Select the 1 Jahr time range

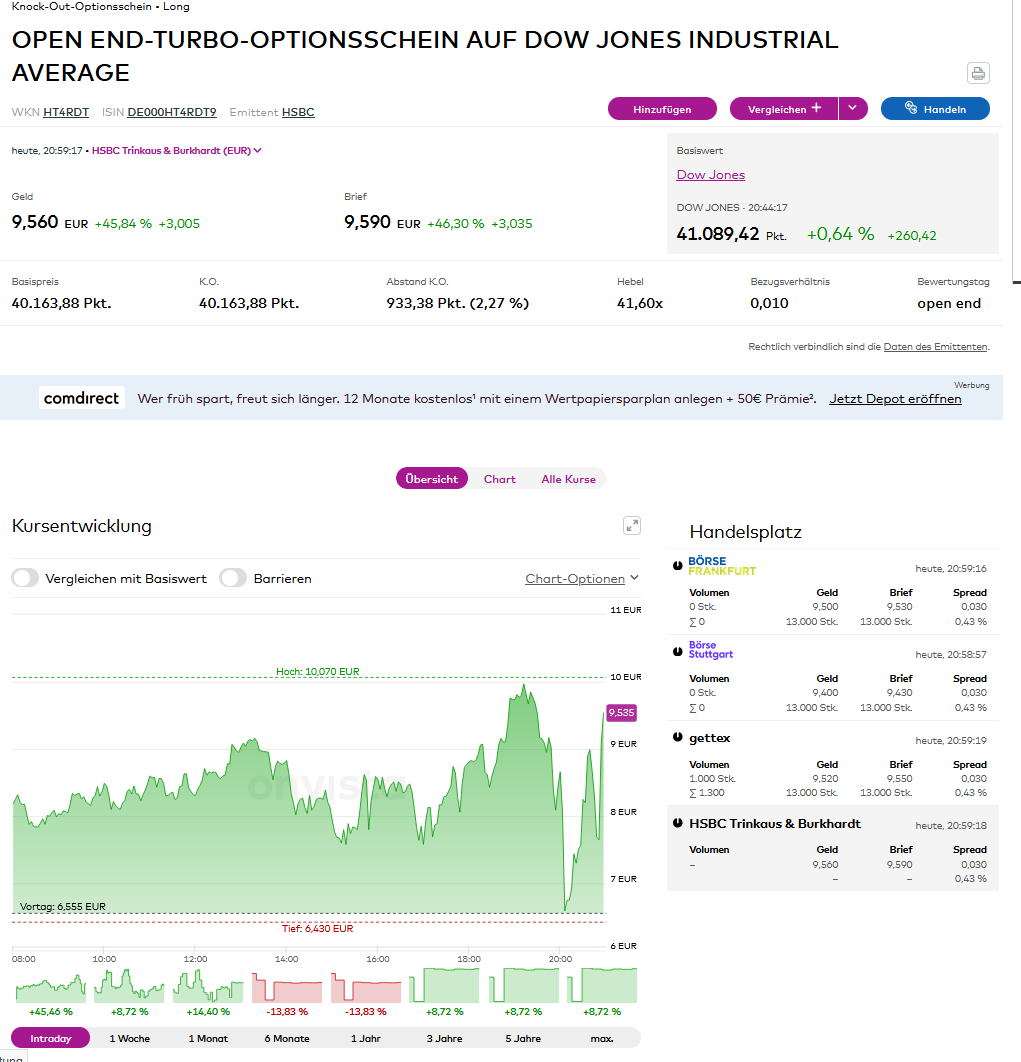click(366, 1038)
